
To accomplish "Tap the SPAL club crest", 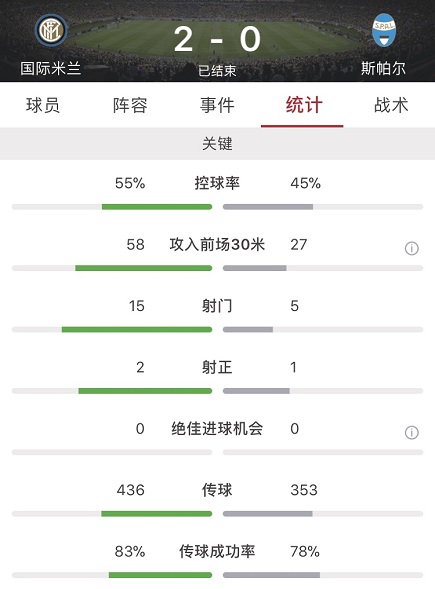I will click(384, 30).
